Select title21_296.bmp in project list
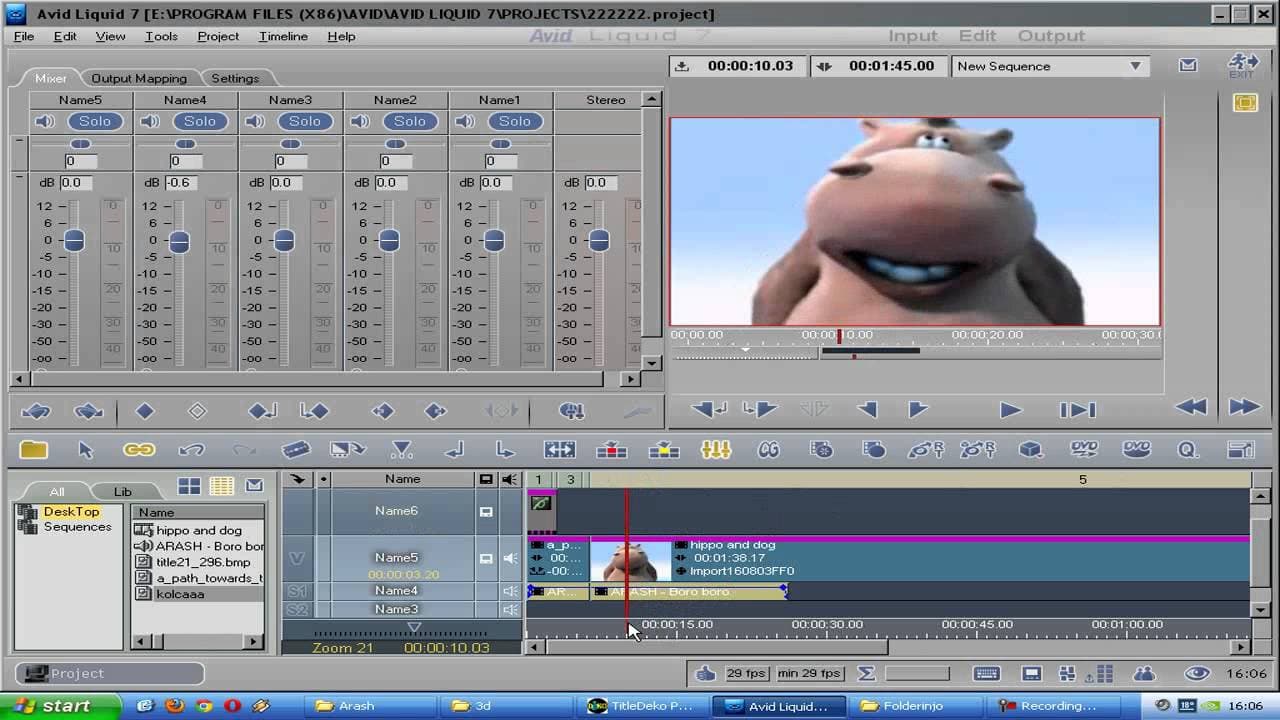This screenshot has height=720, width=1280. [203, 562]
